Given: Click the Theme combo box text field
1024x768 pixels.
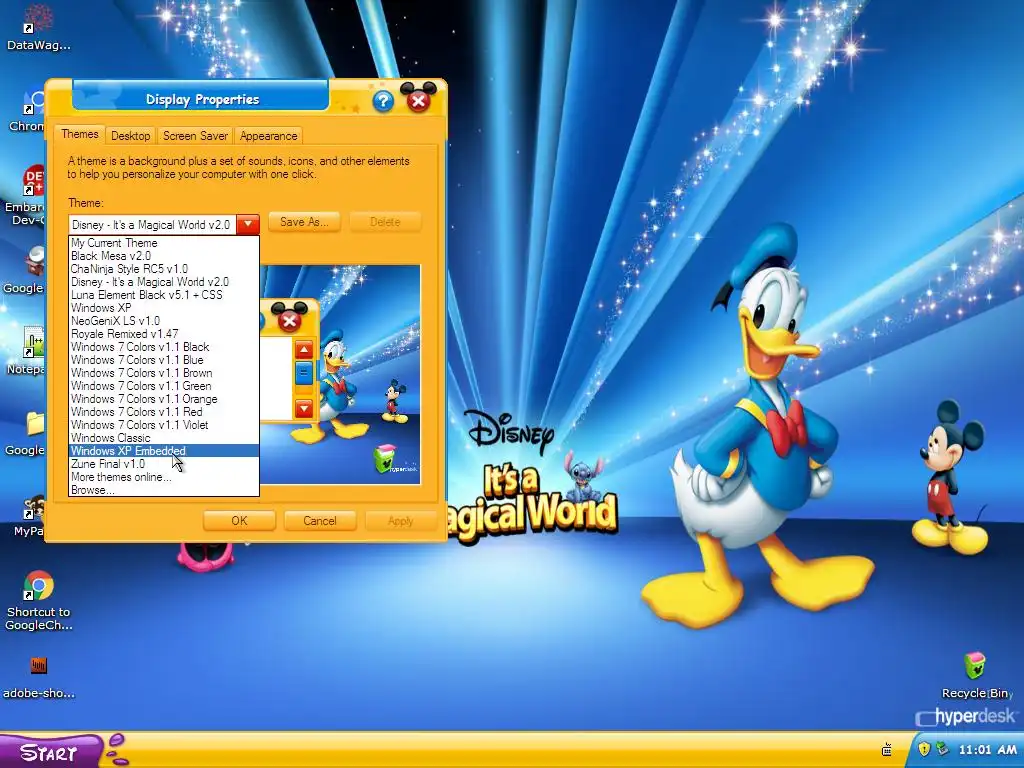Looking at the screenshot, I should (152, 225).
